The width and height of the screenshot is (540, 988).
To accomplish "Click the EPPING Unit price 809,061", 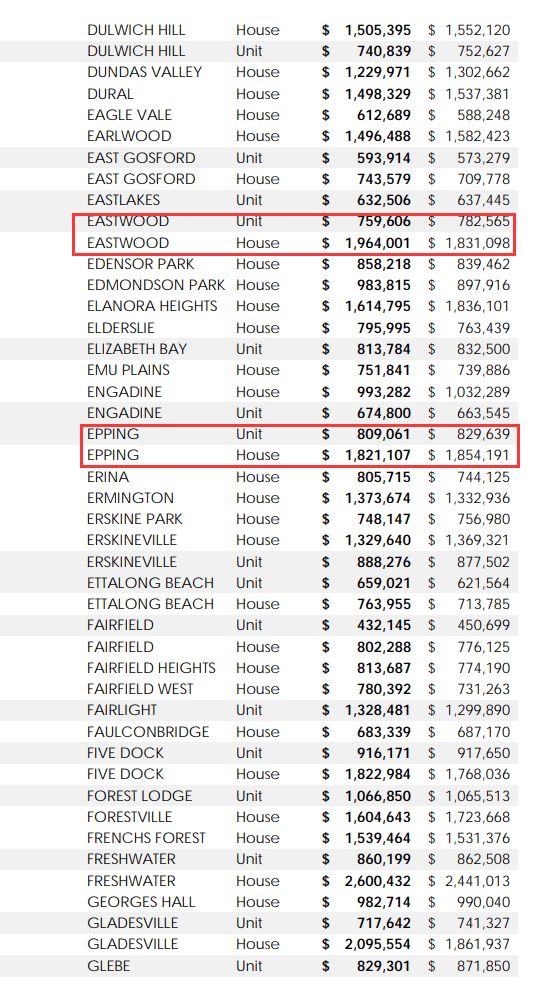I will pyautogui.click(x=384, y=434).
